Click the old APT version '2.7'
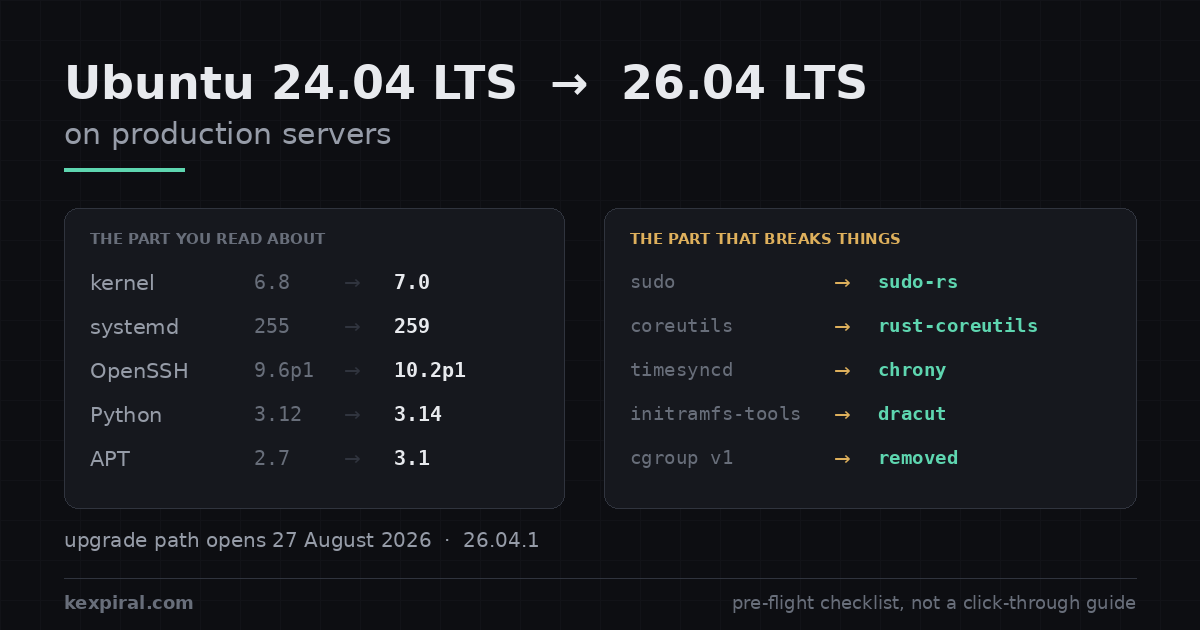Image resolution: width=1200 pixels, height=630 pixels. coord(272,459)
